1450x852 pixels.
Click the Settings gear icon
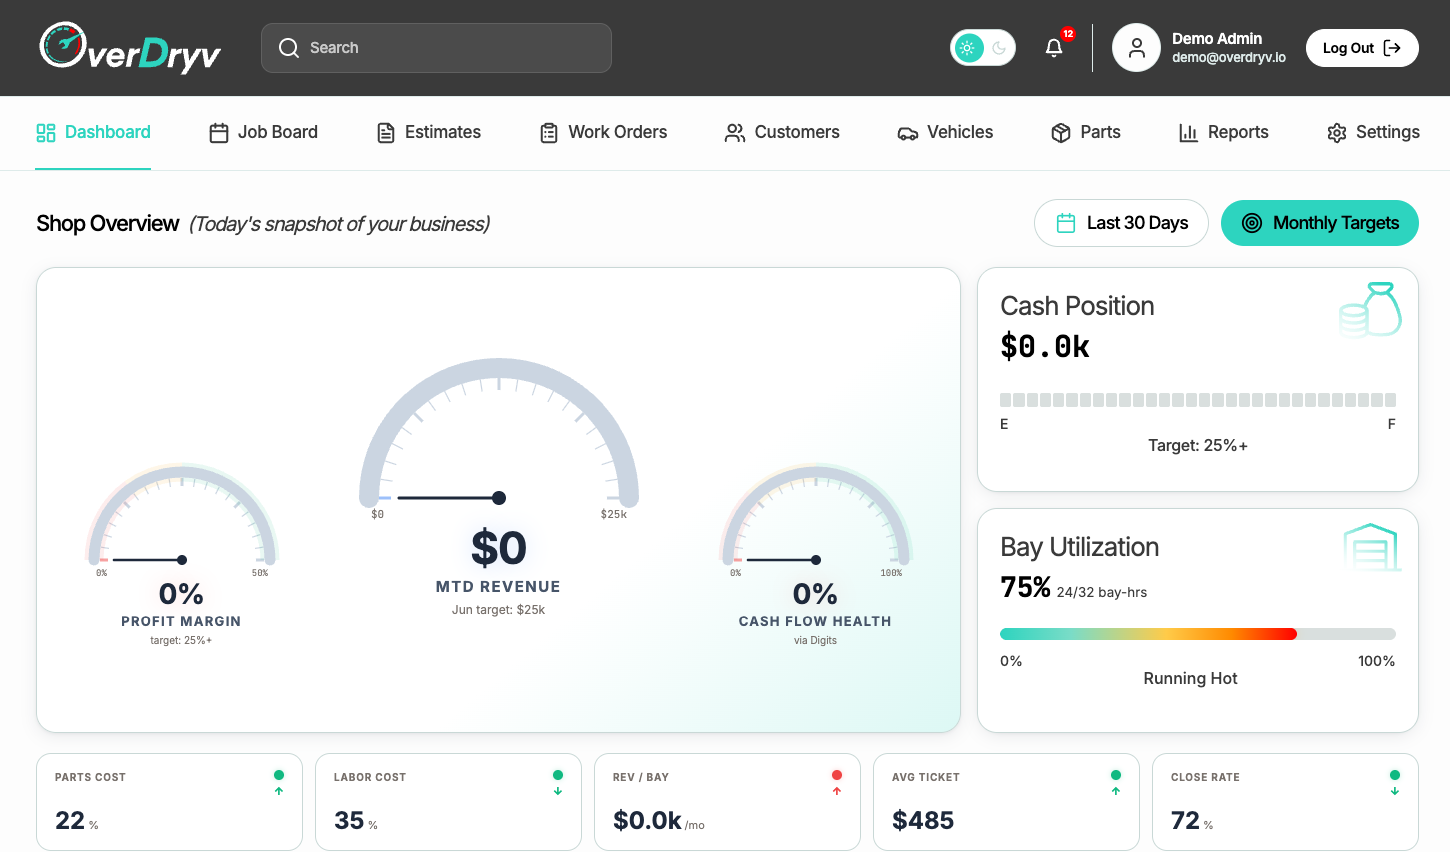pyautogui.click(x=1337, y=133)
